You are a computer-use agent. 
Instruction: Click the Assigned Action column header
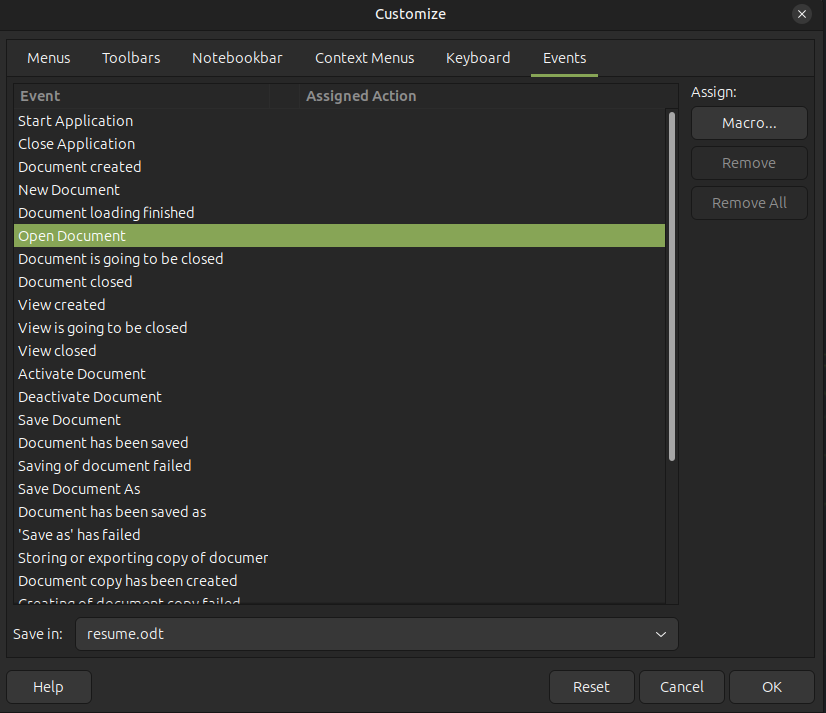(x=361, y=96)
